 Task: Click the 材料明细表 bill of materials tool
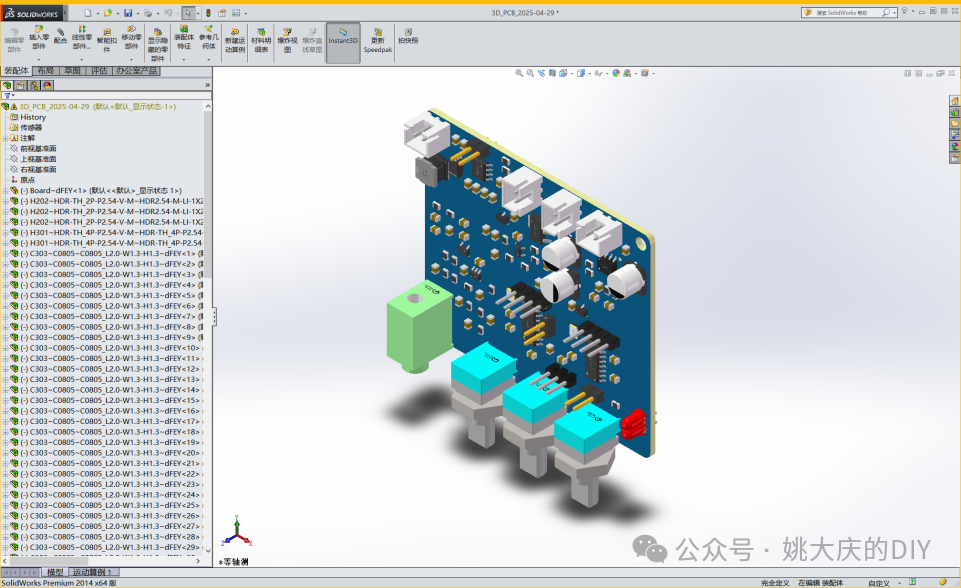pos(261,40)
